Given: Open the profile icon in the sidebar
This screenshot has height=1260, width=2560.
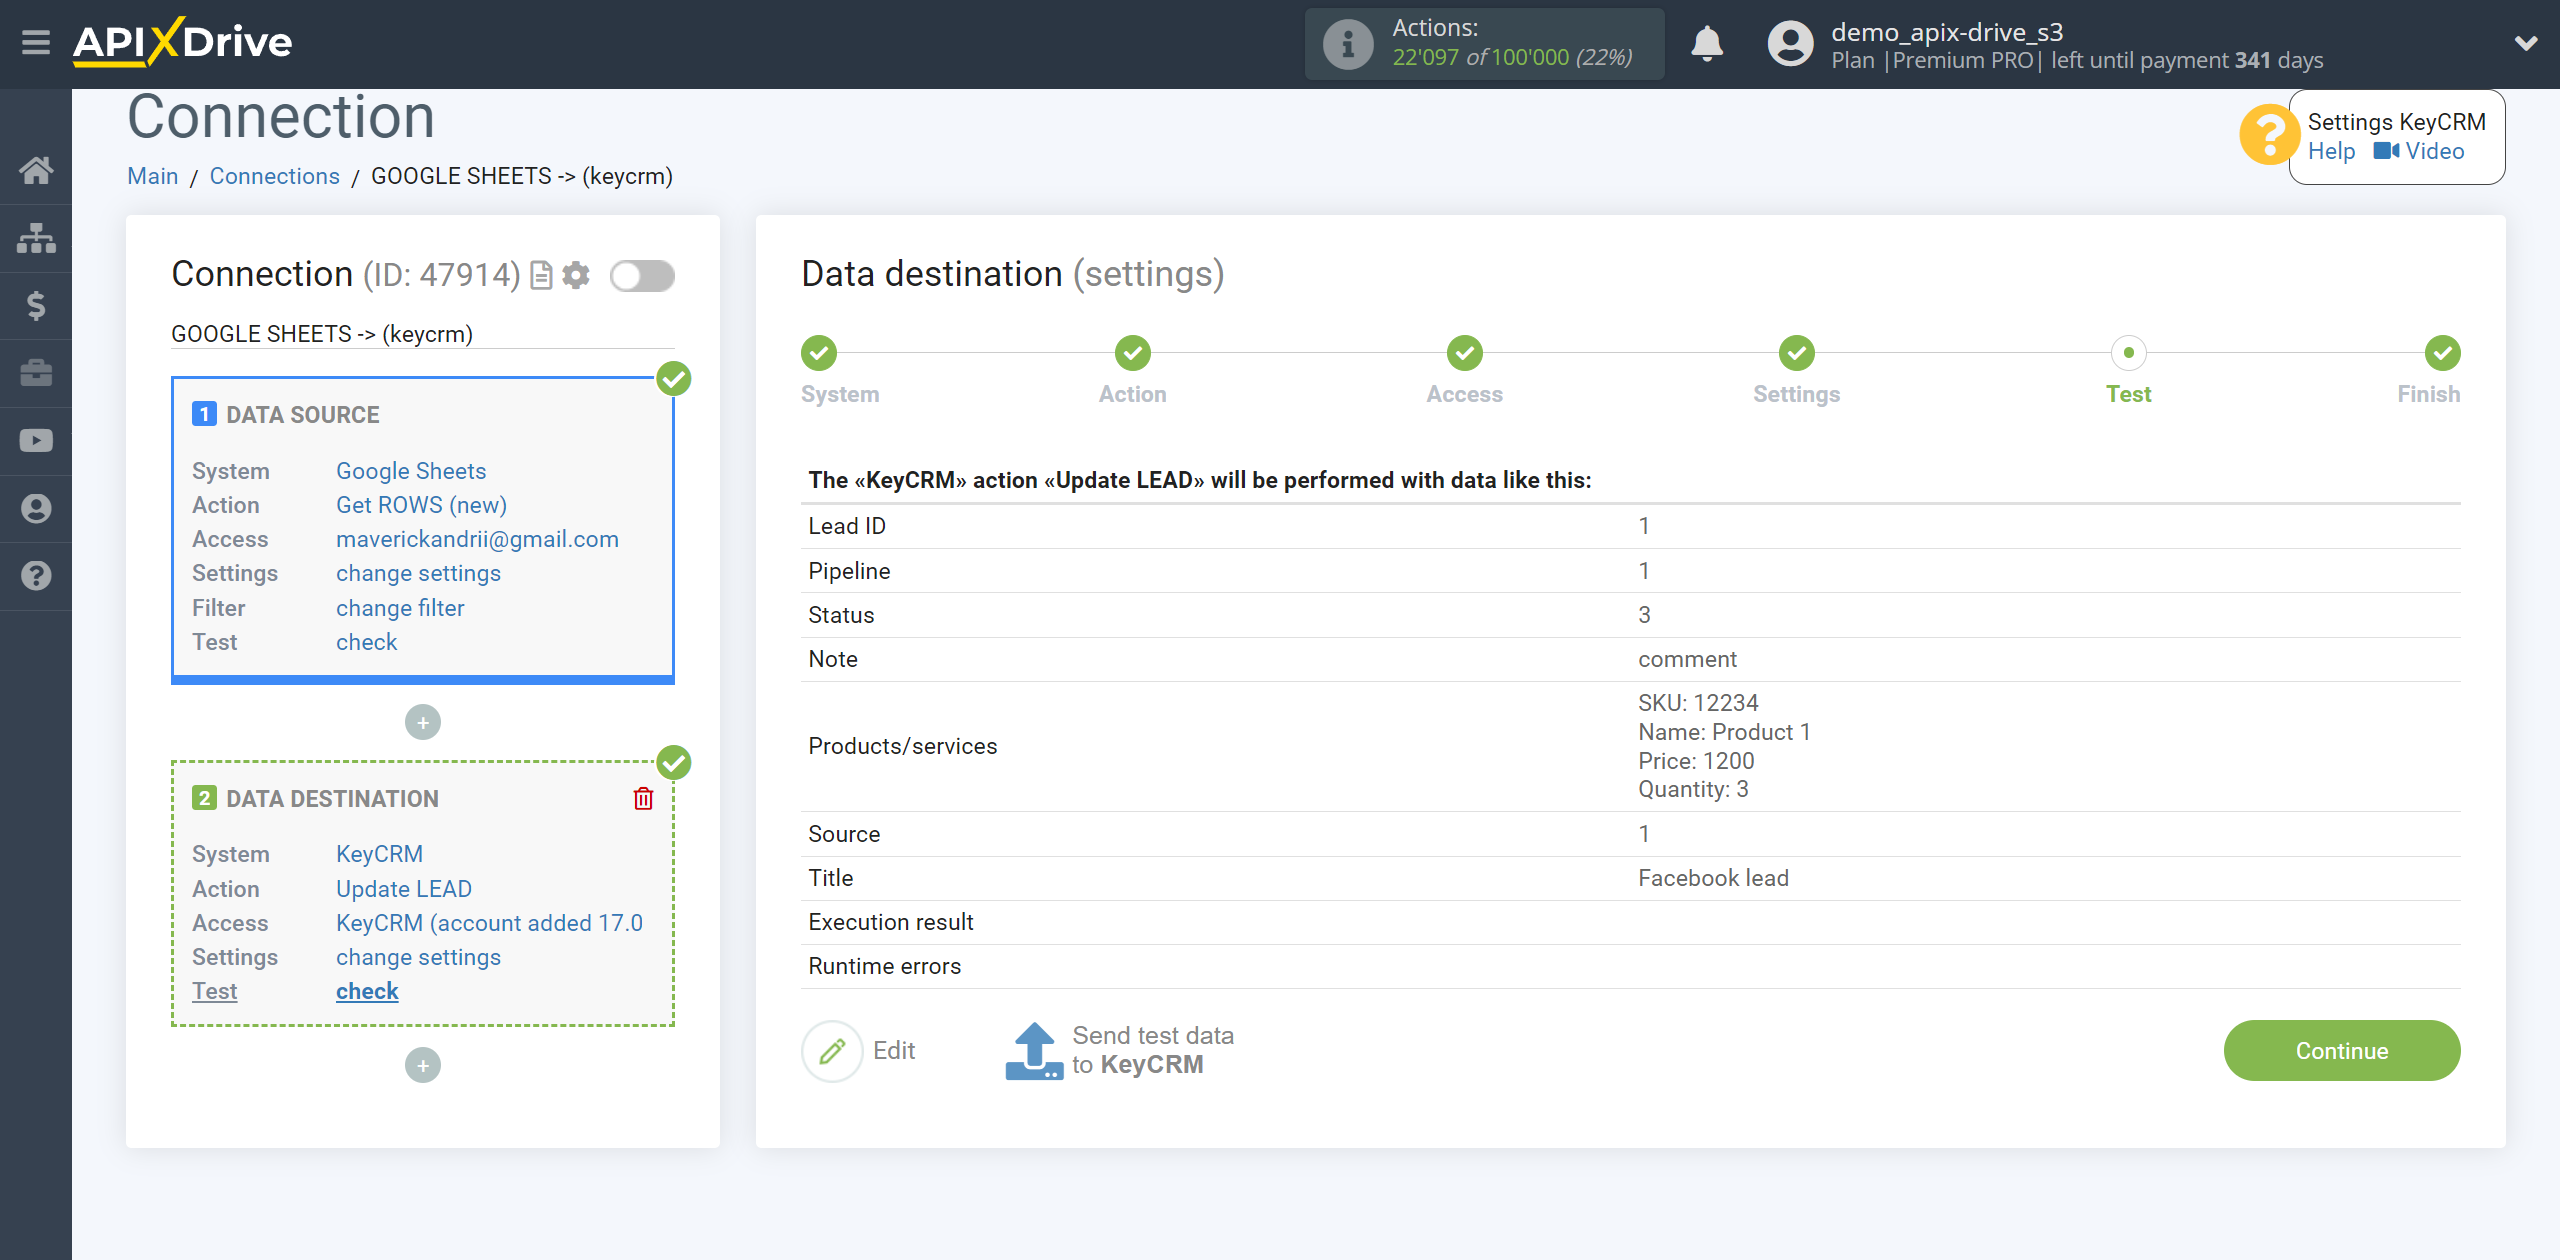Looking at the screenshot, I should click(36, 509).
